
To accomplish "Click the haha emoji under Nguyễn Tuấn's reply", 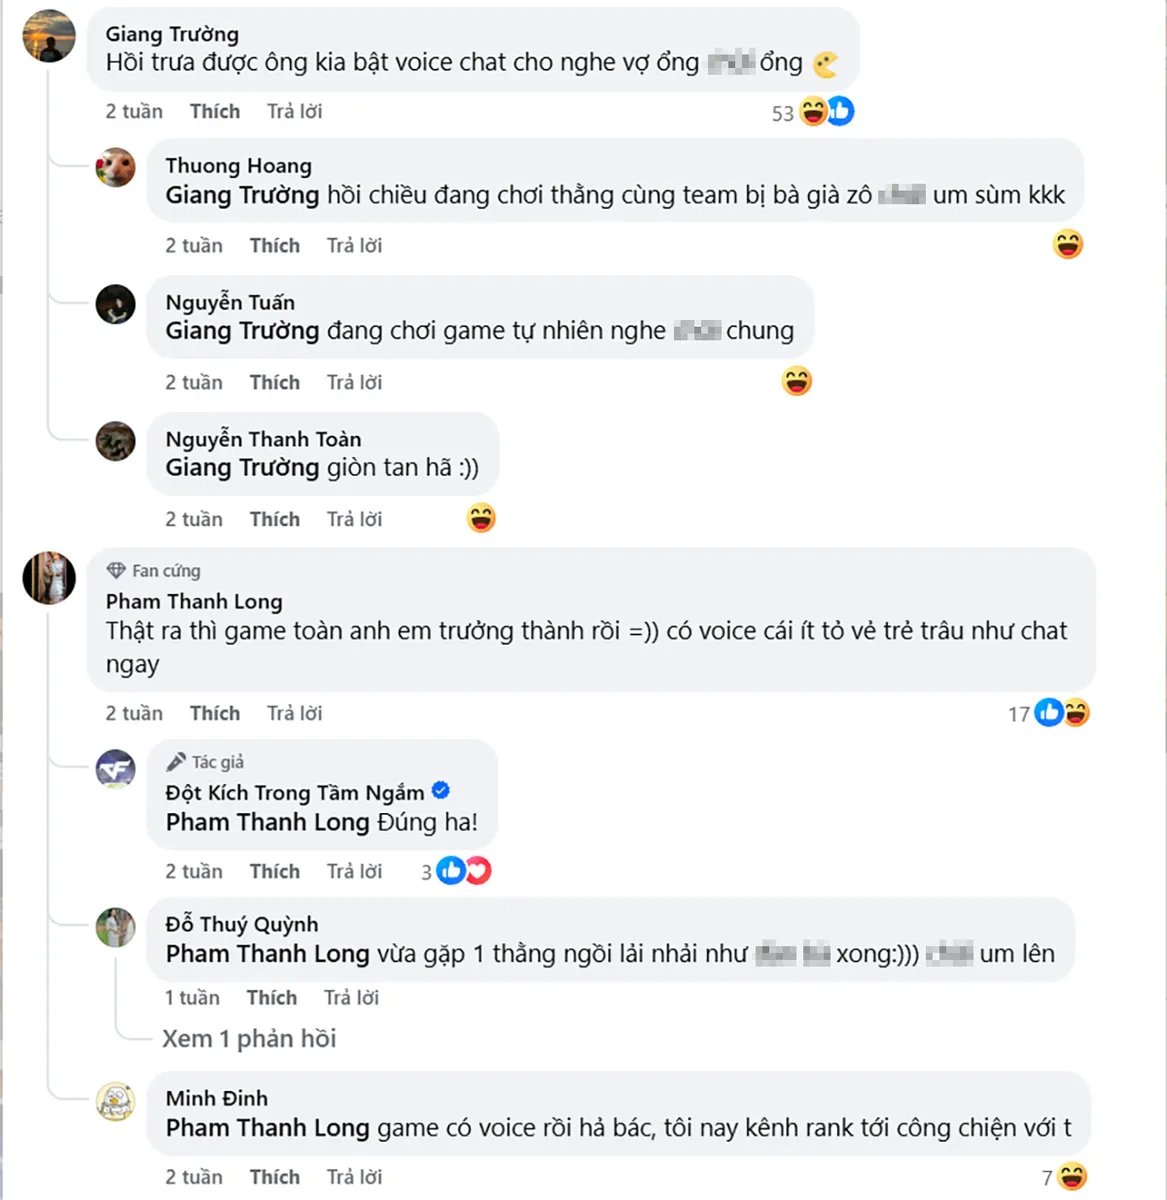I will (x=797, y=381).
